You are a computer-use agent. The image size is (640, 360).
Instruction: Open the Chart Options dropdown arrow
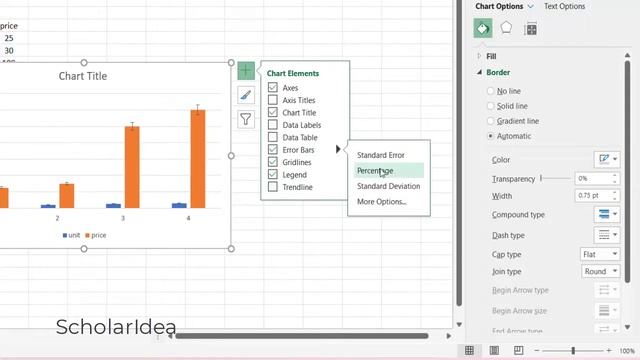click(530, 7)
